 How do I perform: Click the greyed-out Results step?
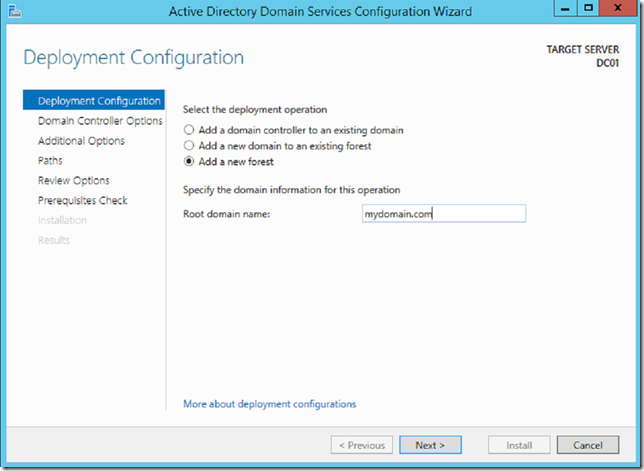[54, 240]
